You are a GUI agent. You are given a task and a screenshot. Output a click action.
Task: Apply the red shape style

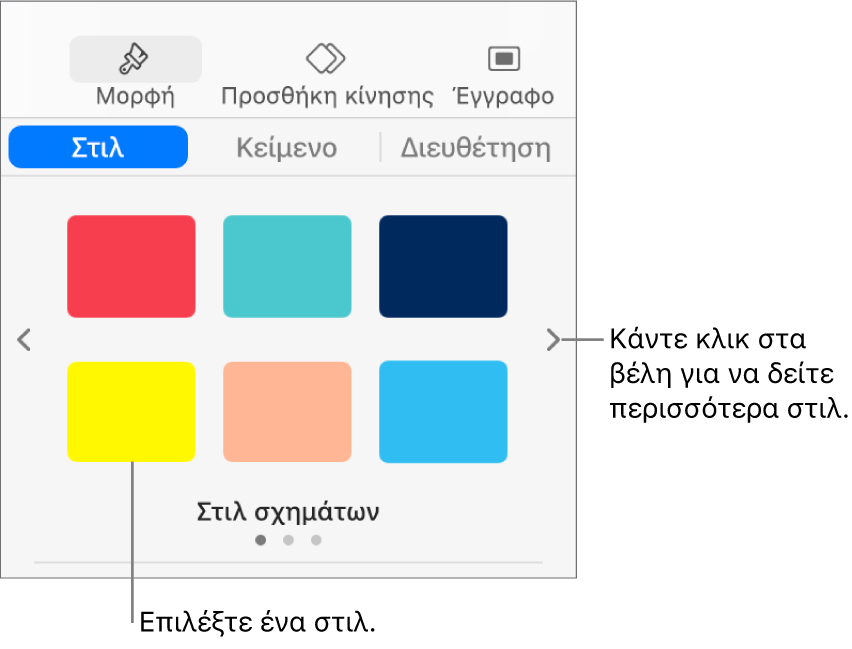click(131, 266)
